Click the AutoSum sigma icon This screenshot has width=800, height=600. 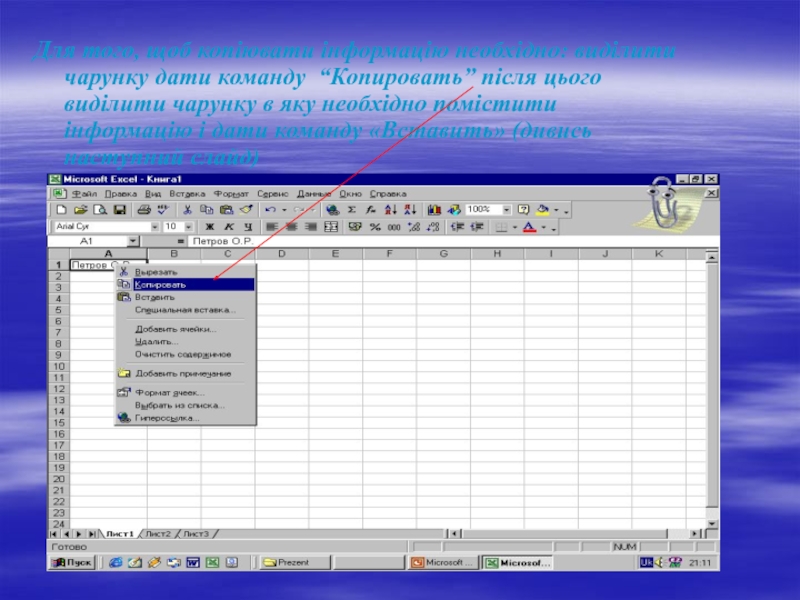coord(351,210)
